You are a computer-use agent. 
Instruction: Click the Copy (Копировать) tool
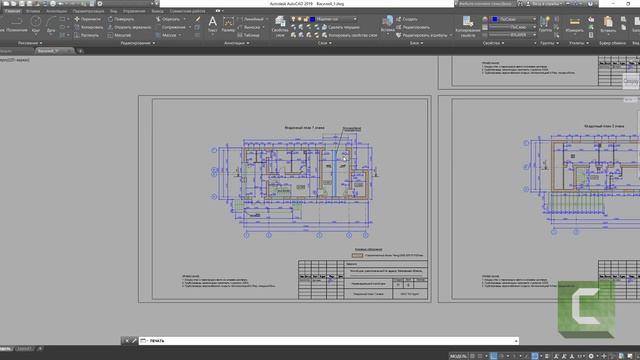pos(88,27)
